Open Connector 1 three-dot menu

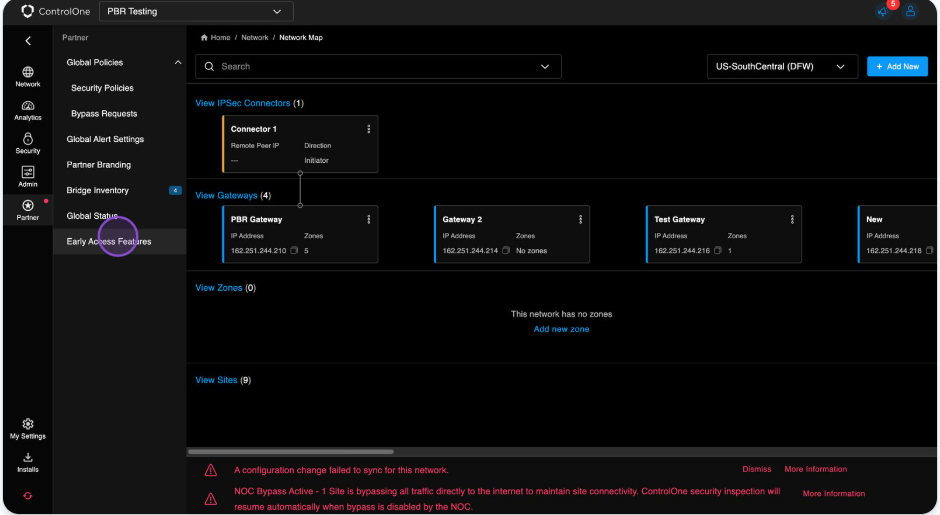point(369,129)
